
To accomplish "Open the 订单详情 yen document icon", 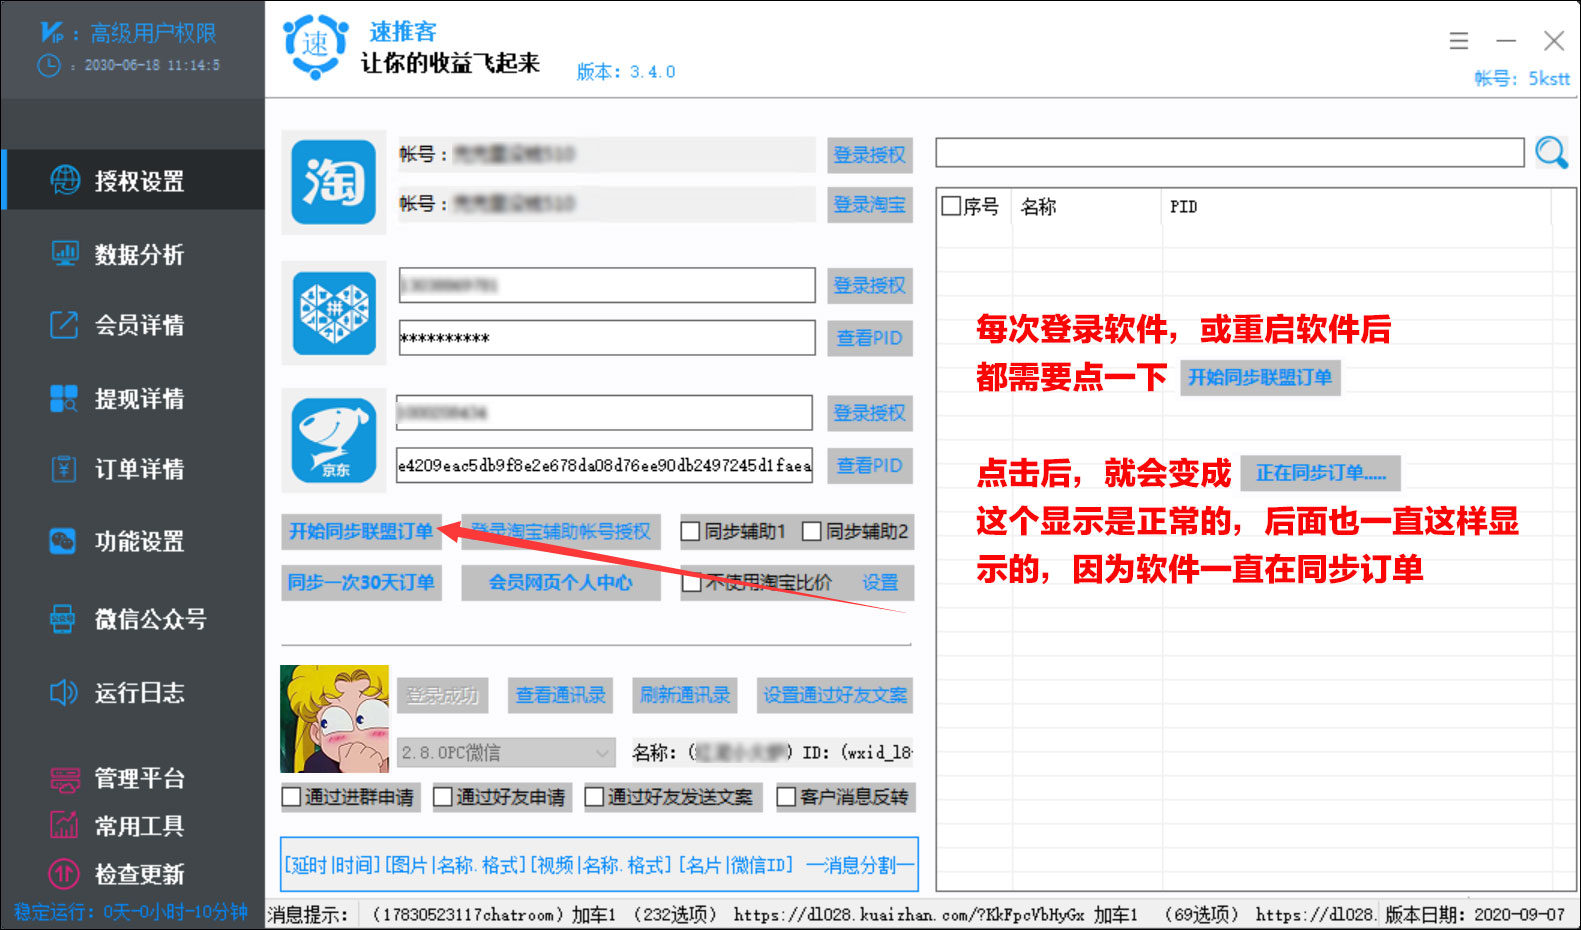I will click(64, 469).
